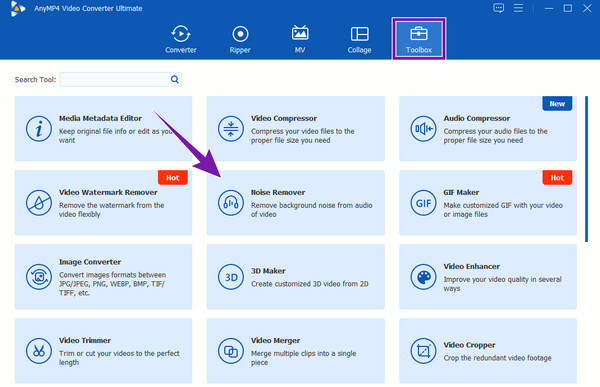Click the Hot badge on GIF Maker

[557, 178]
